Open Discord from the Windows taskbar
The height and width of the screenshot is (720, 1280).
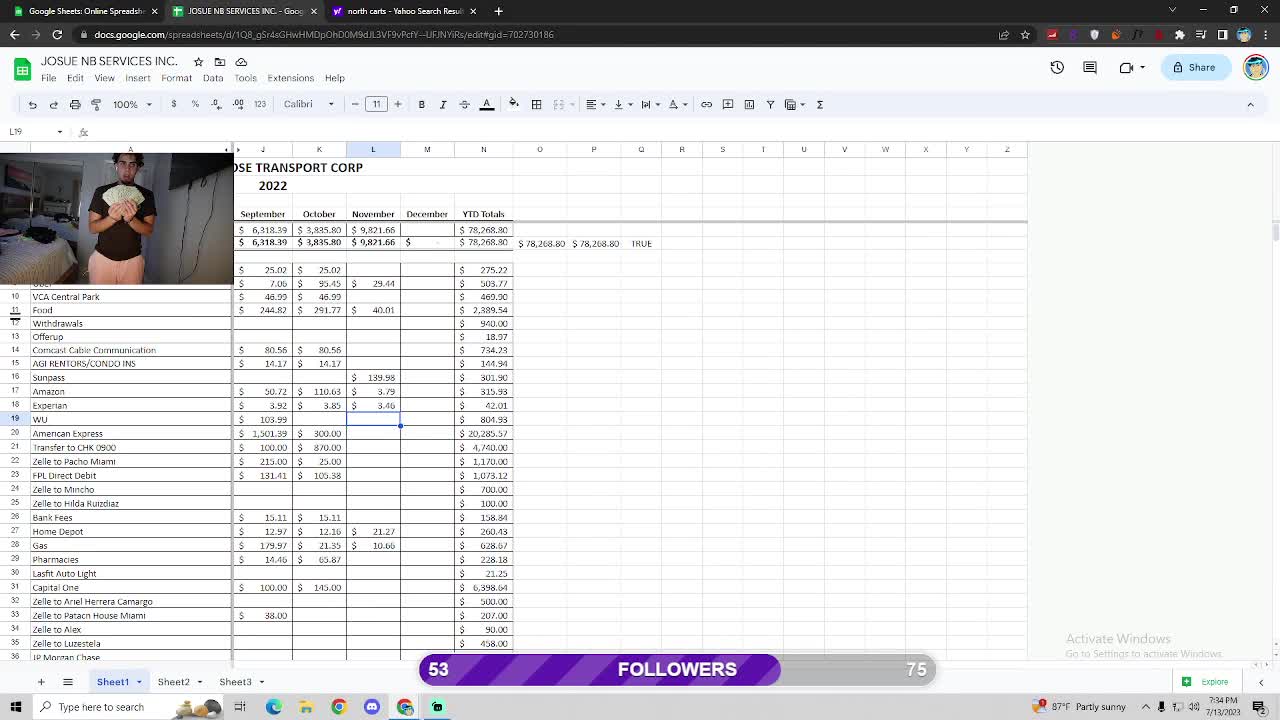click(x=372, y=707)
